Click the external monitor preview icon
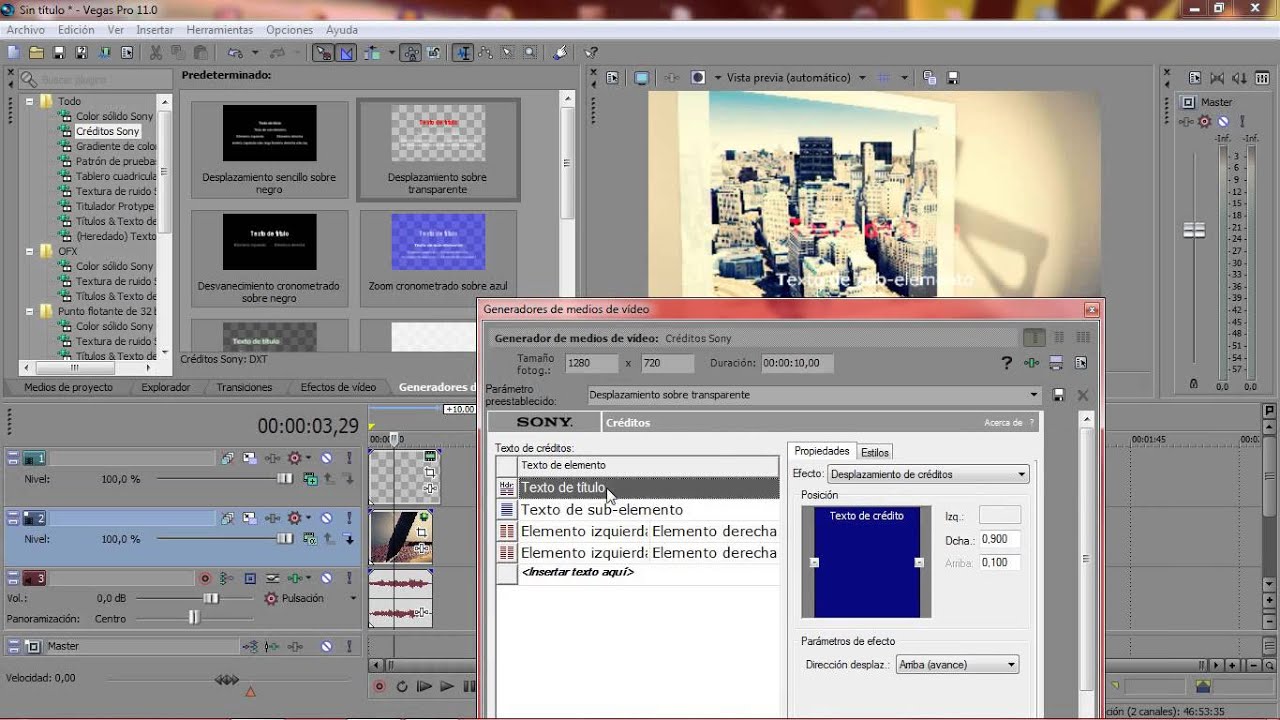Viewport: 1280px width, 720px height. tap(642, 77)
